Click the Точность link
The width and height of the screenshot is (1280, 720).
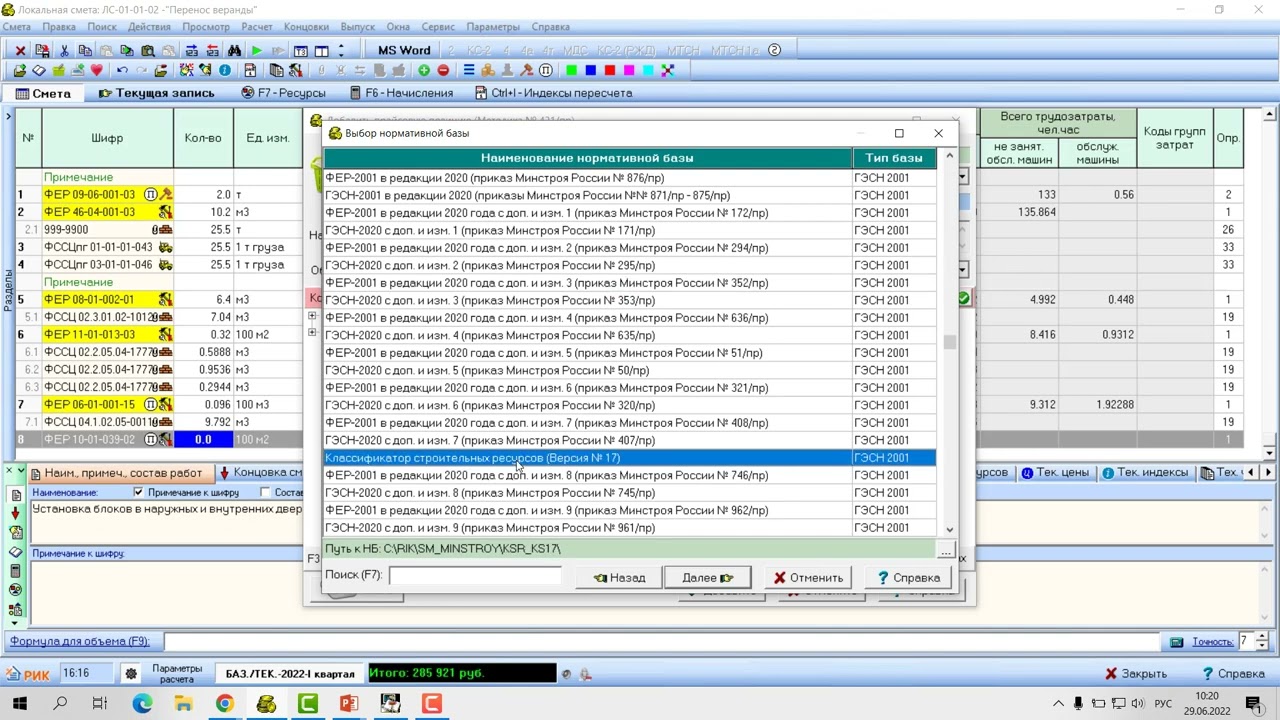point(1212,642)
